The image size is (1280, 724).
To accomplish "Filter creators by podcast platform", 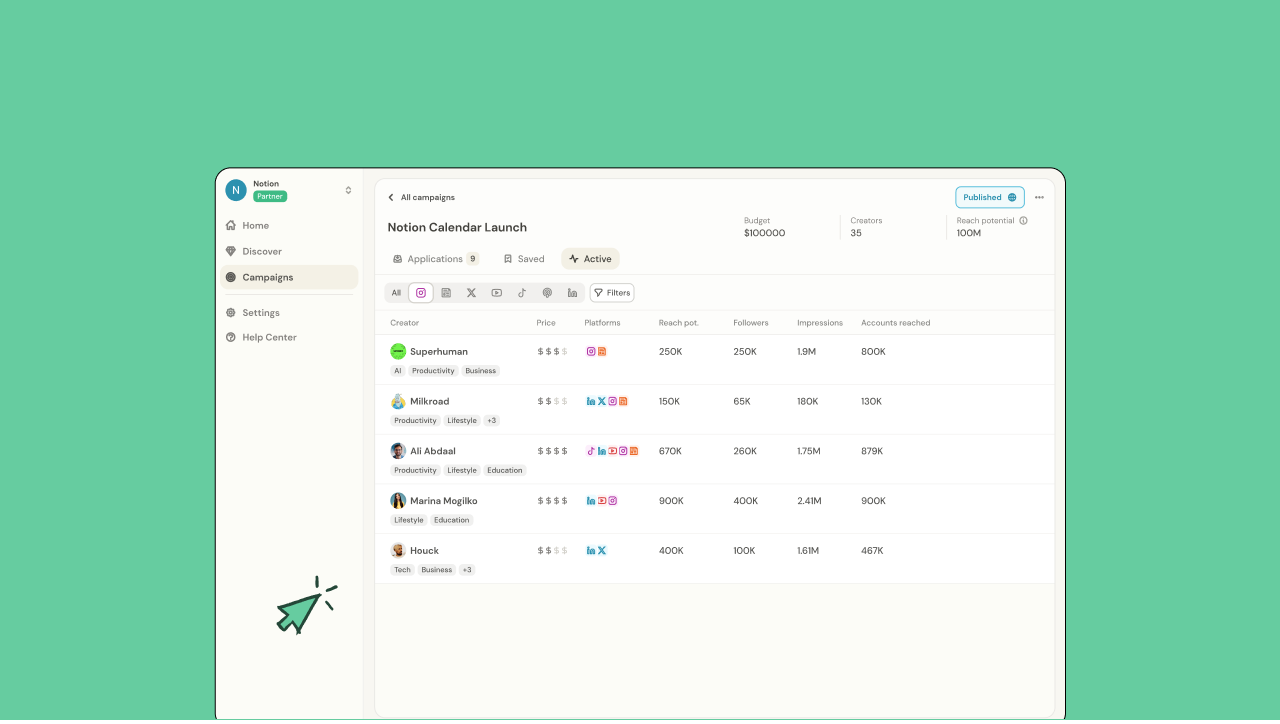I will pyautogui.click(x=547, y=293).
